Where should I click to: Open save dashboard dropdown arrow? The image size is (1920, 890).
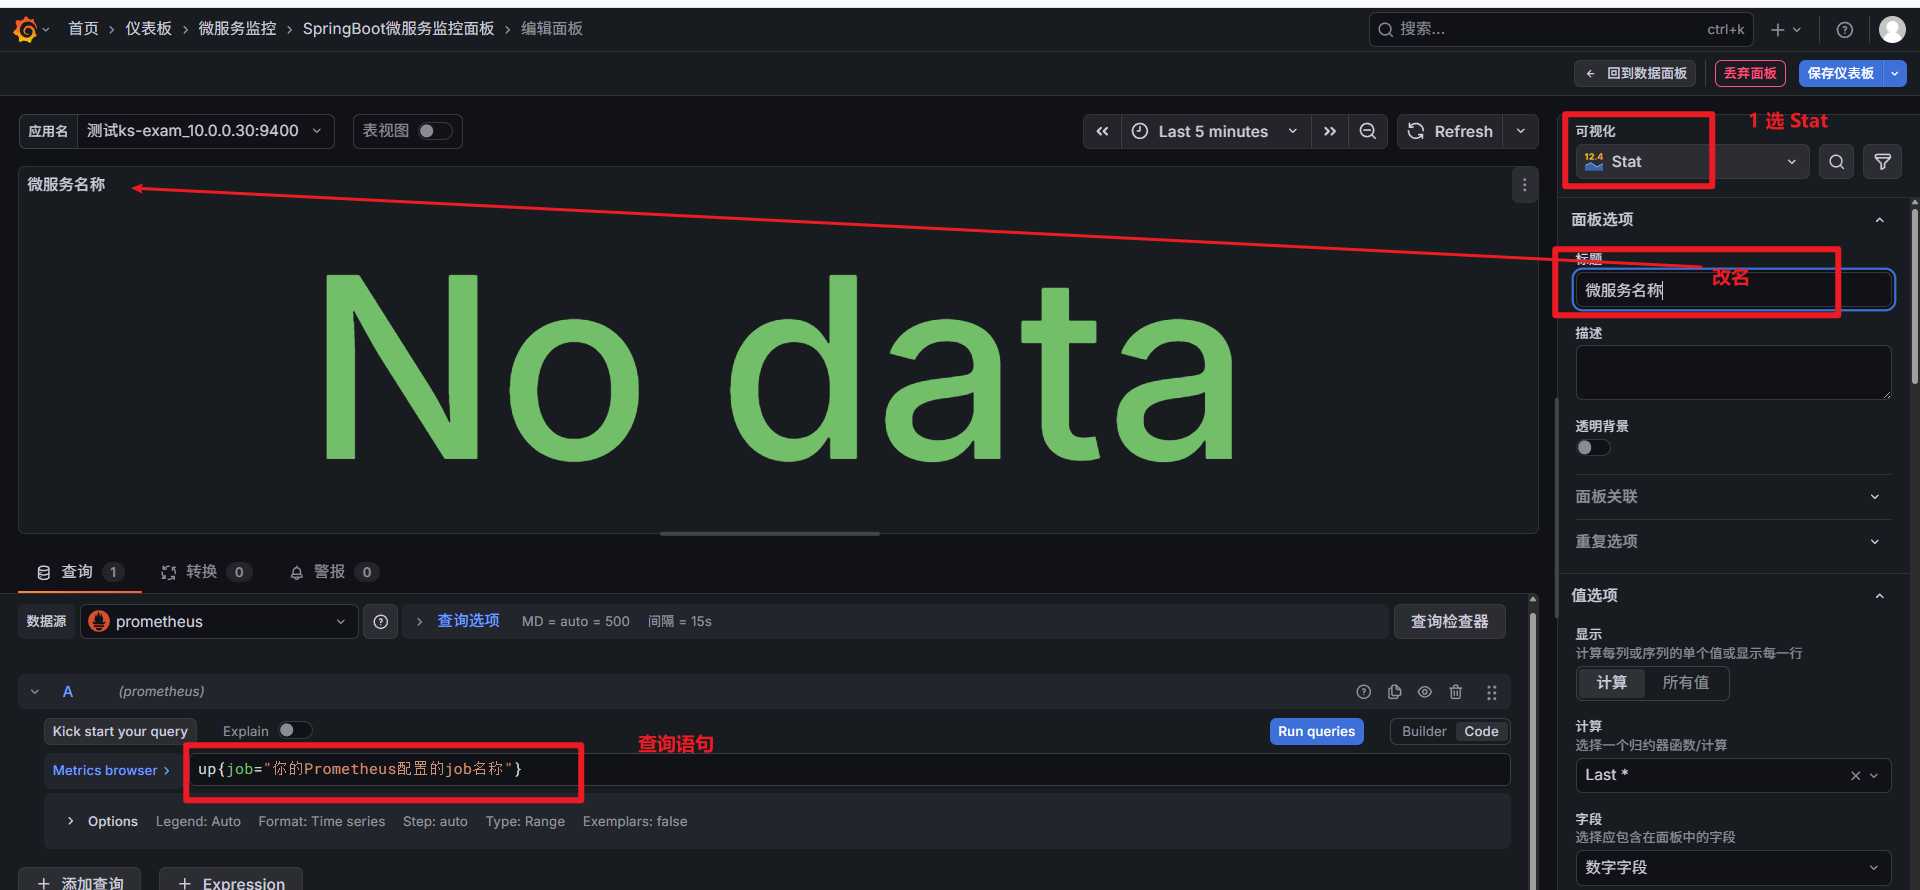pyautogui.click(x=1895, y=73)
